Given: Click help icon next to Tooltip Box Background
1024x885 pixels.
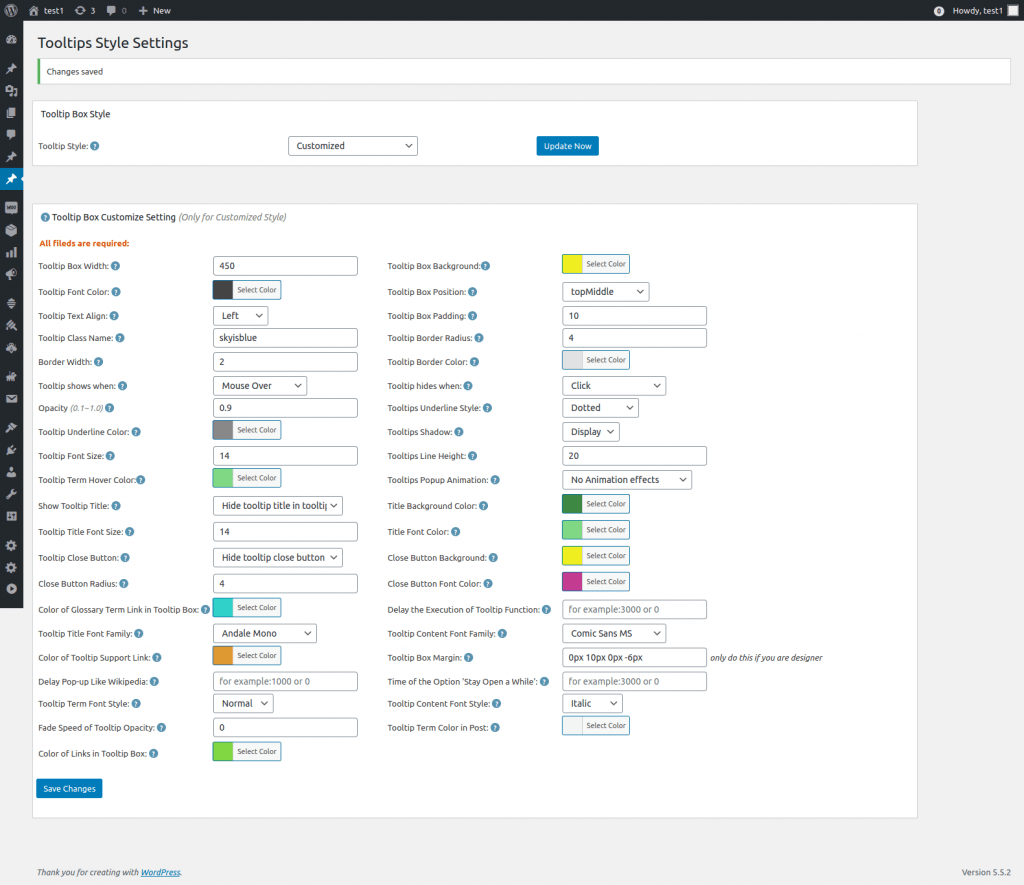Looking at the screenshot, I should pos(485,266).
